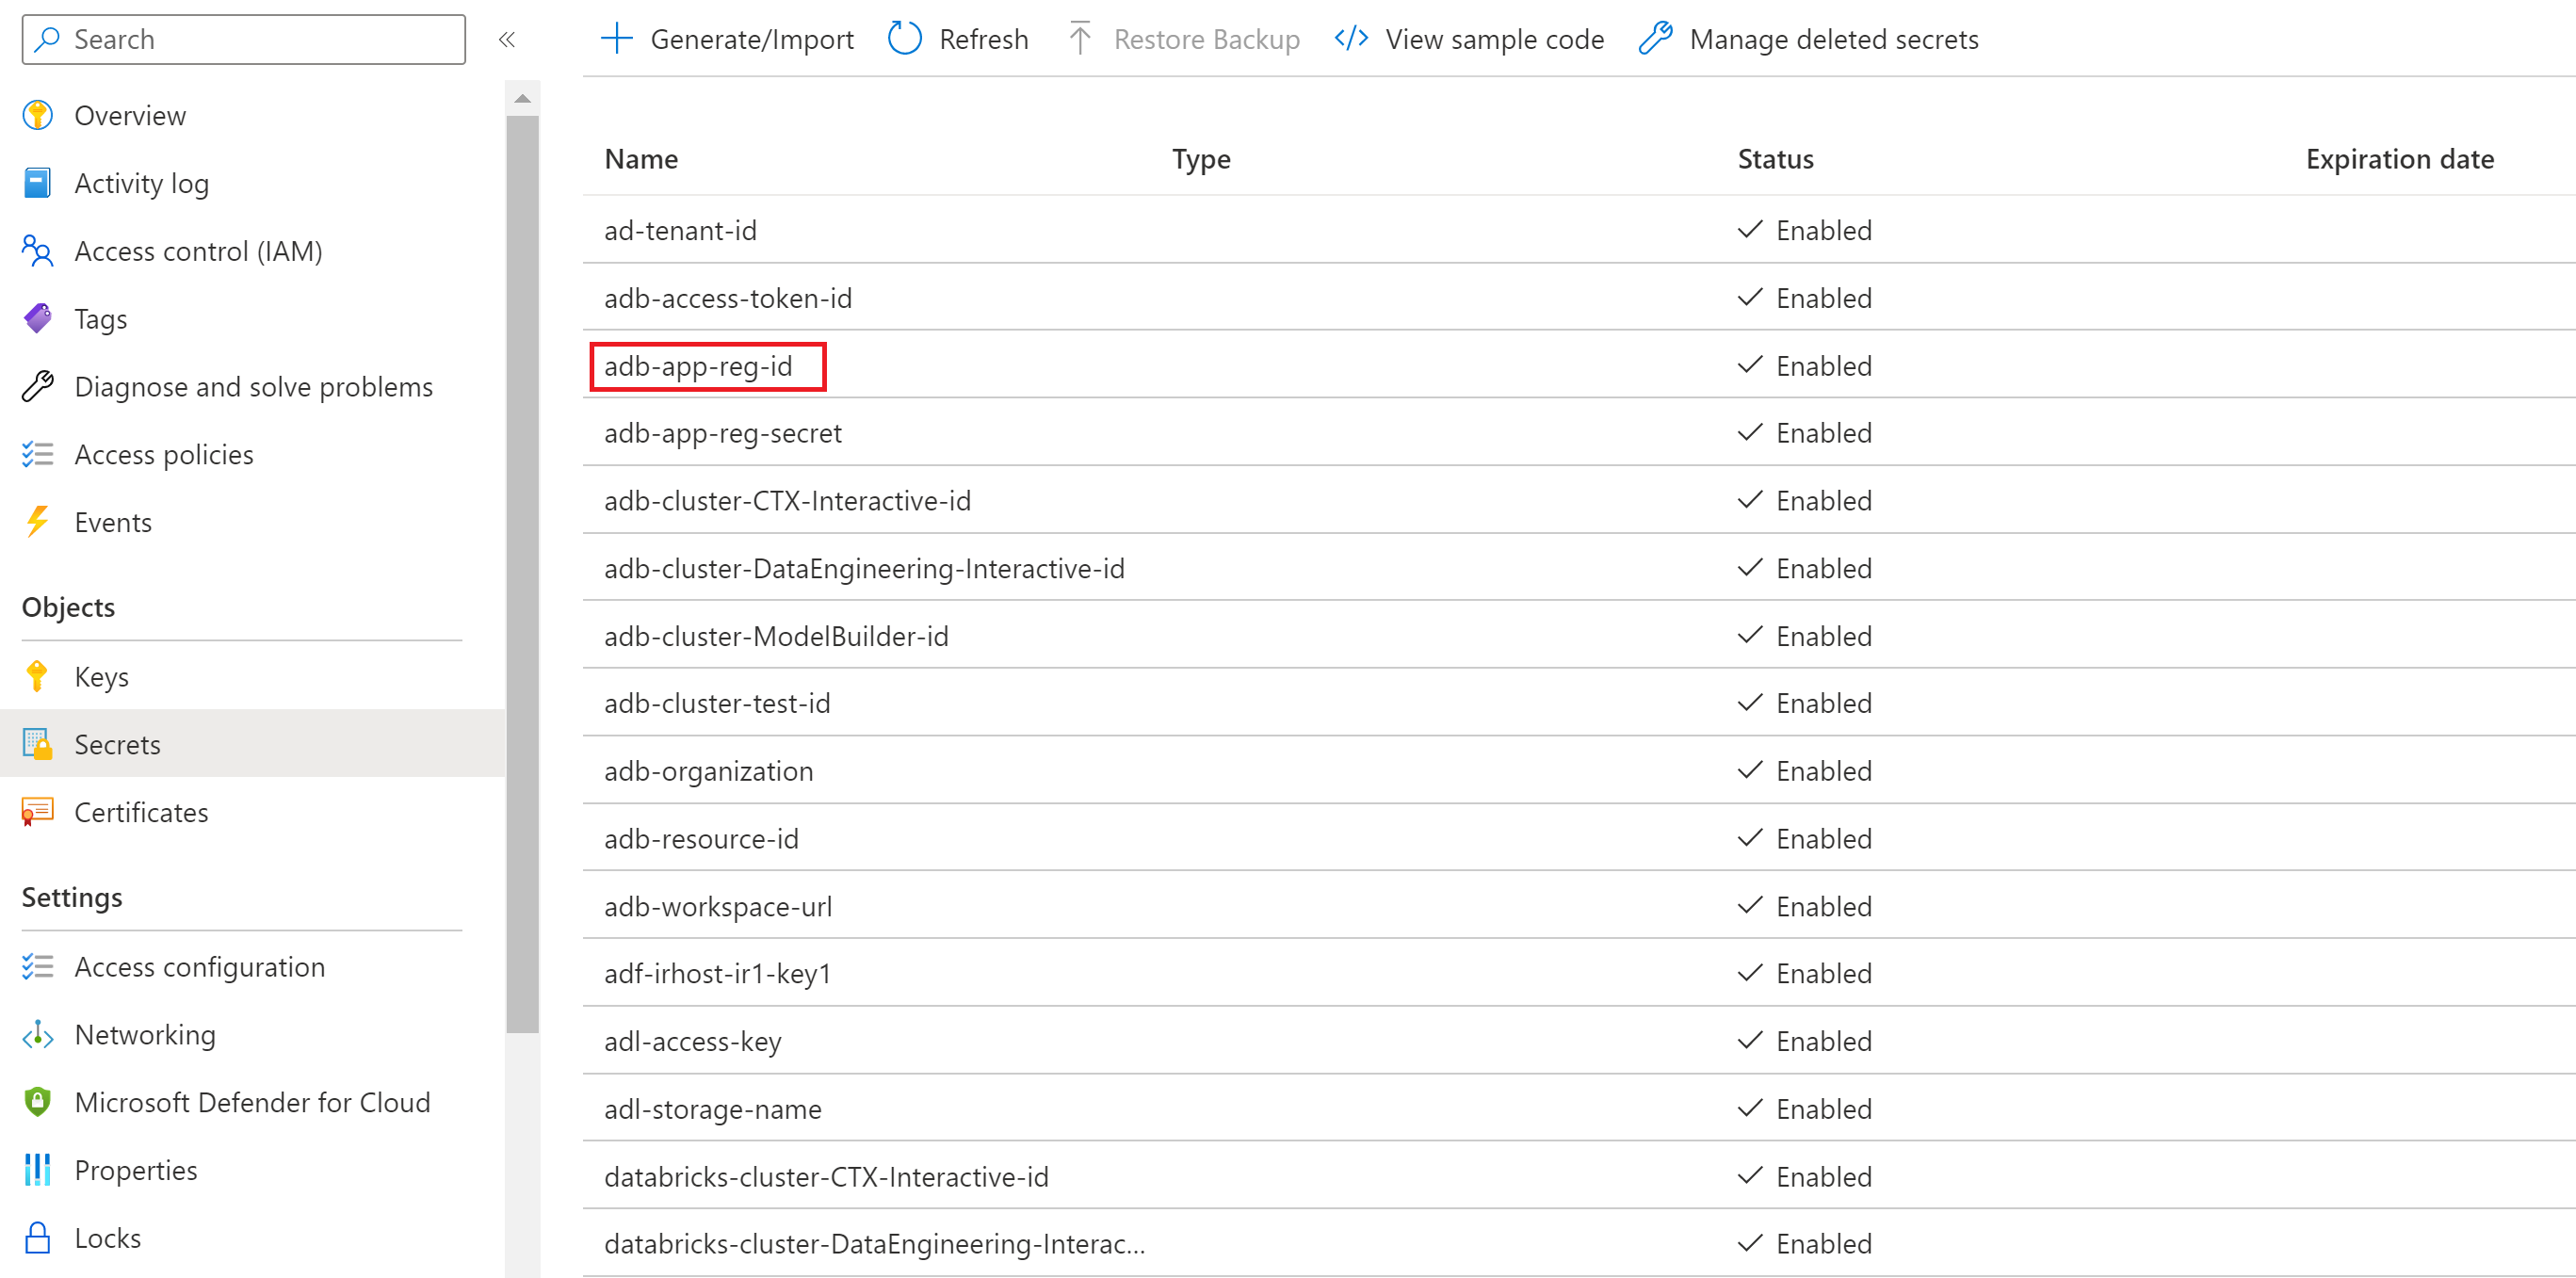Open Activity log via its icon
Image resolution: width=2576 pixels, height=1278 pixels.
point(38,183)
